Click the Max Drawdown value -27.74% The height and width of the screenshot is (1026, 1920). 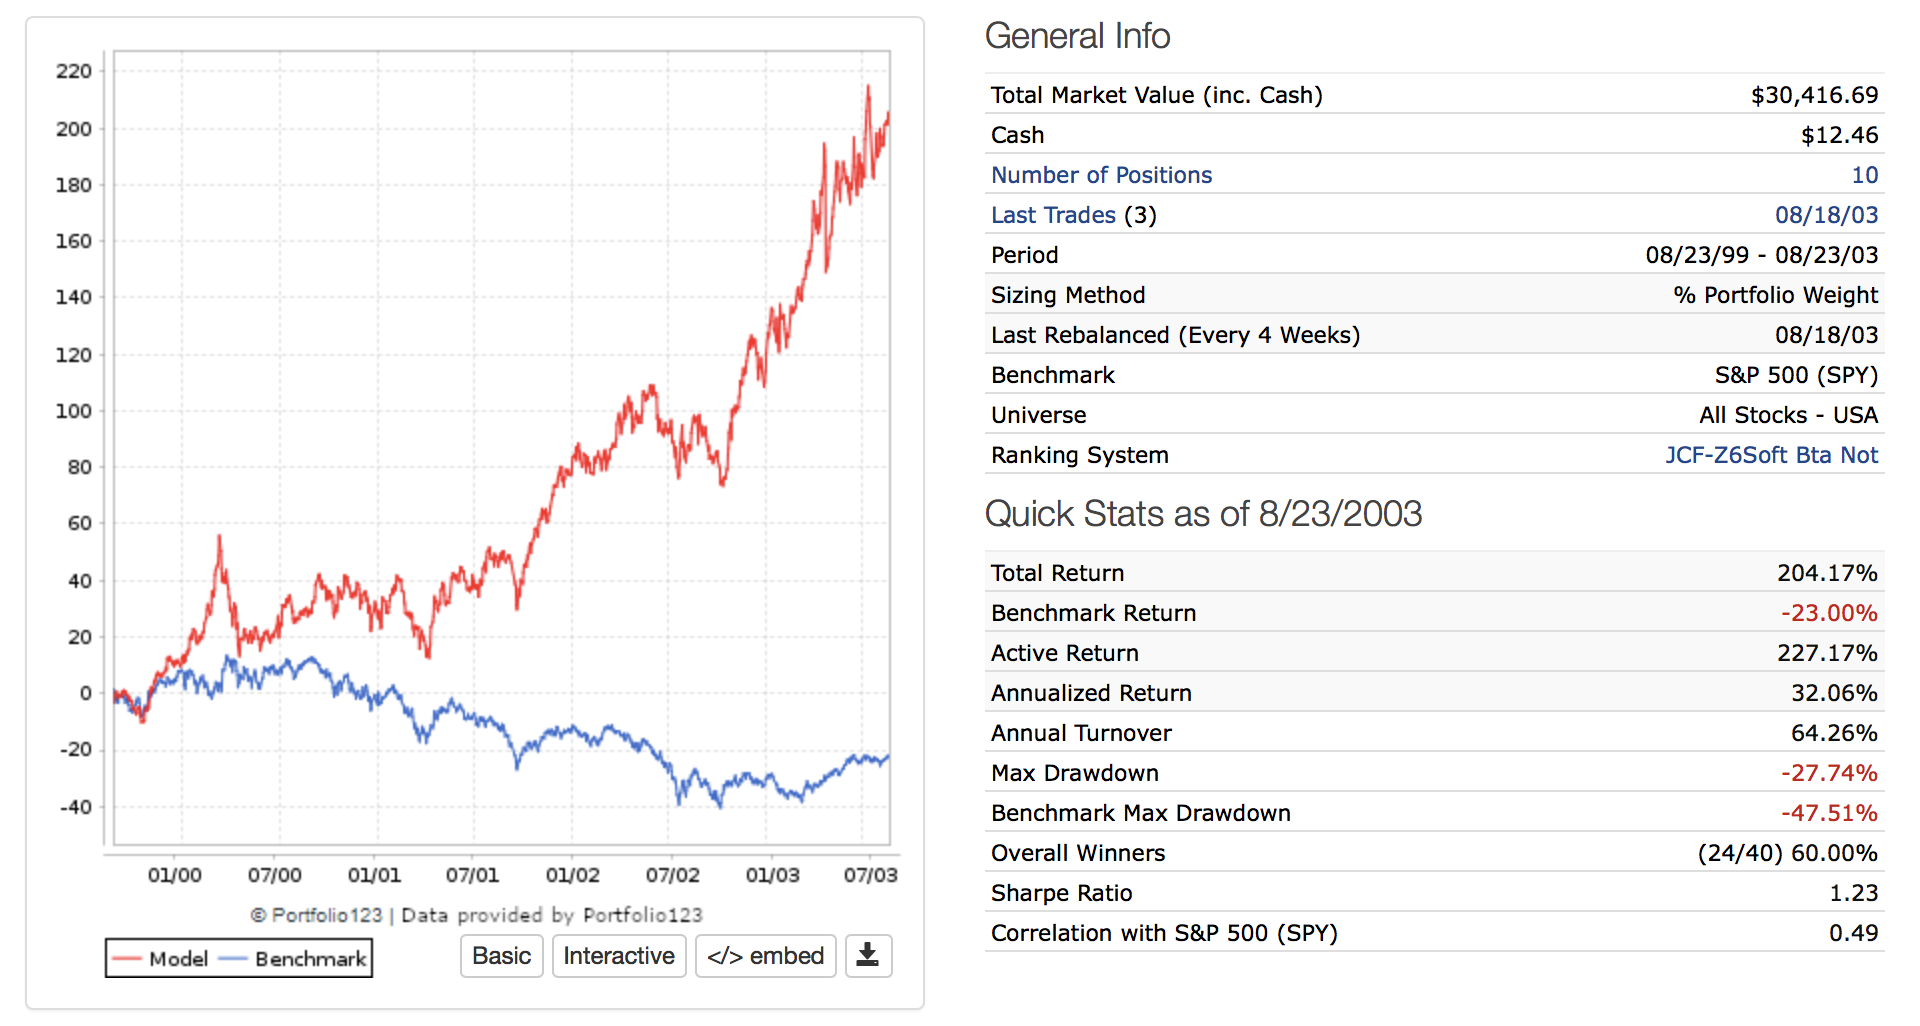click(1828, 773)
